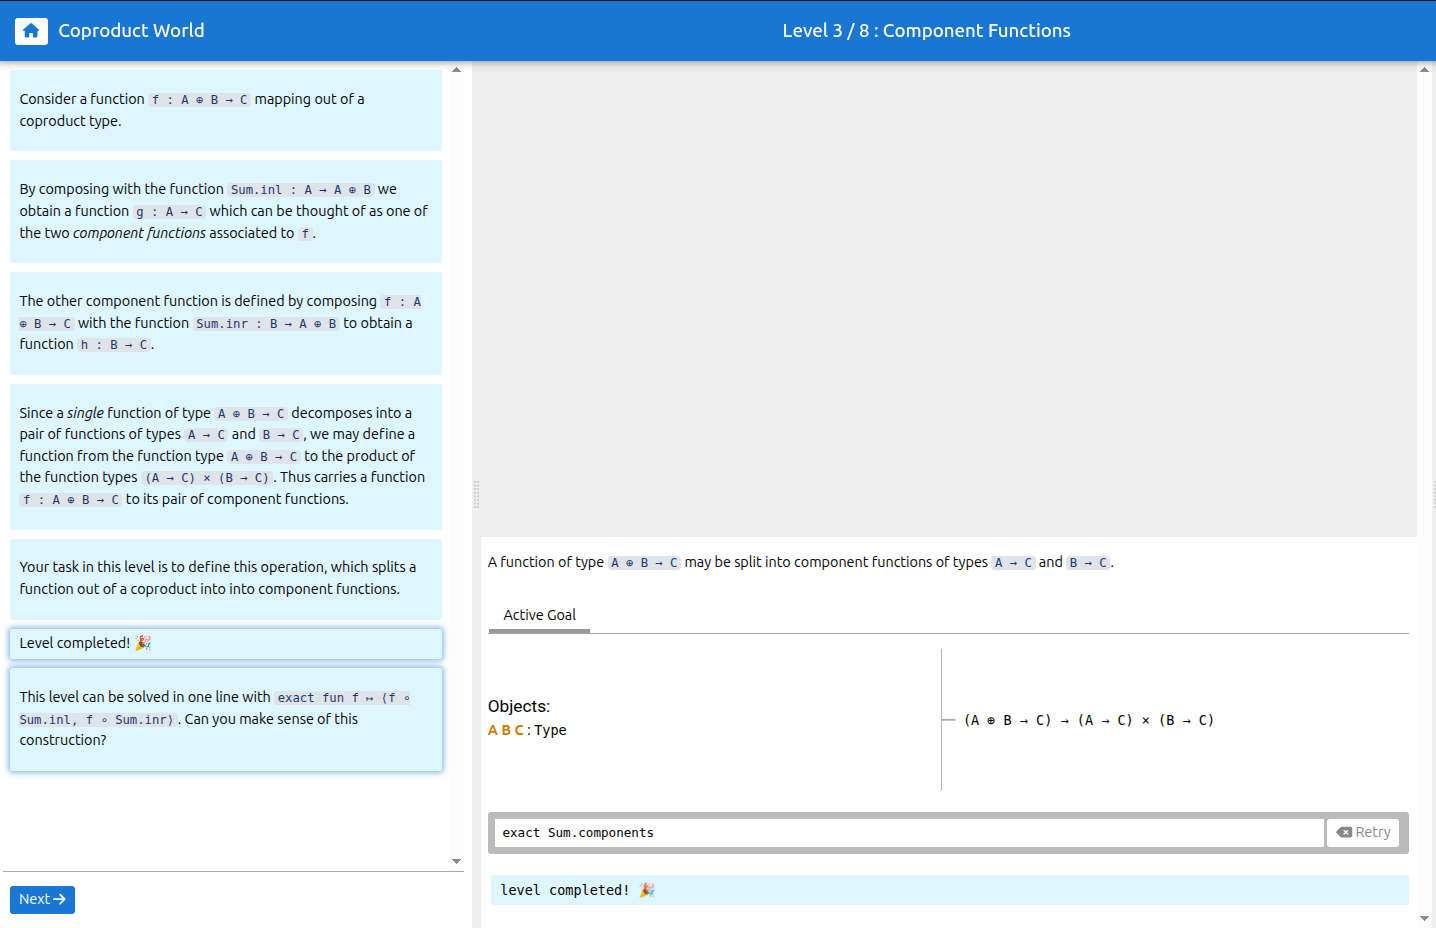The image size is (1436, 928).
Task: Click the right panel's scroll up arrow
Action: click(x=1424, y=70)
